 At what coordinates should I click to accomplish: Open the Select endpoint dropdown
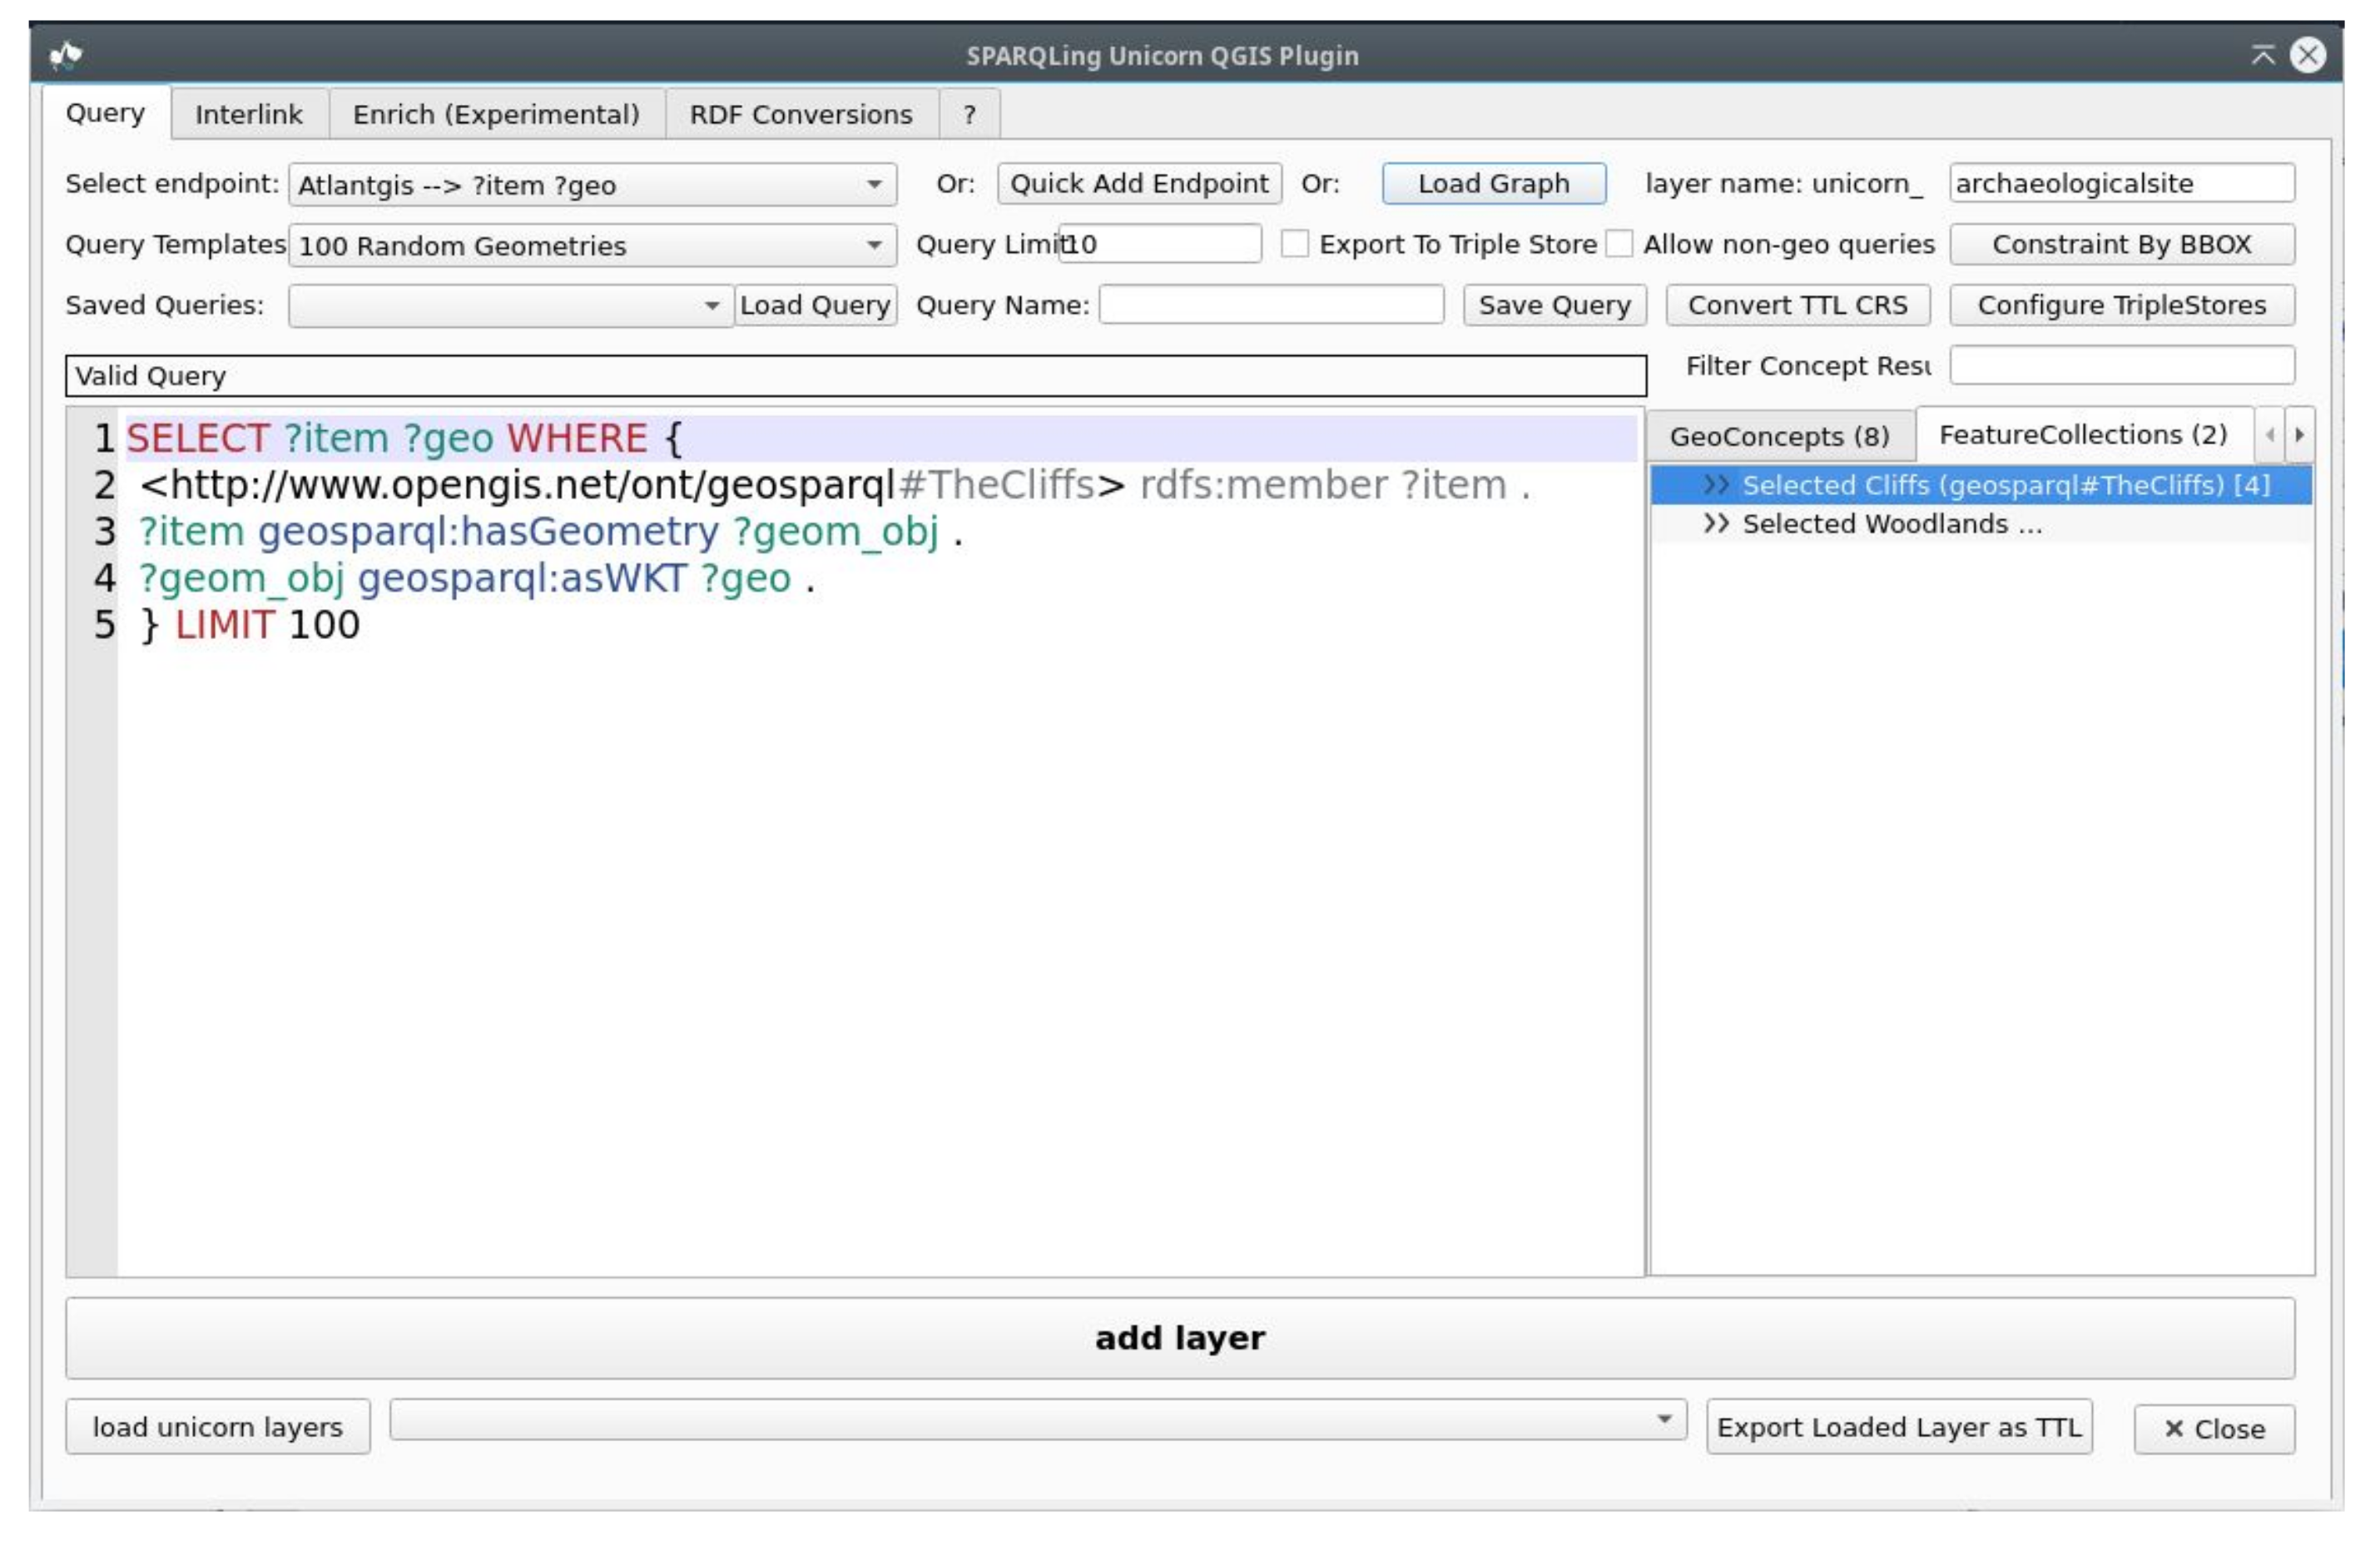[592, 185]
